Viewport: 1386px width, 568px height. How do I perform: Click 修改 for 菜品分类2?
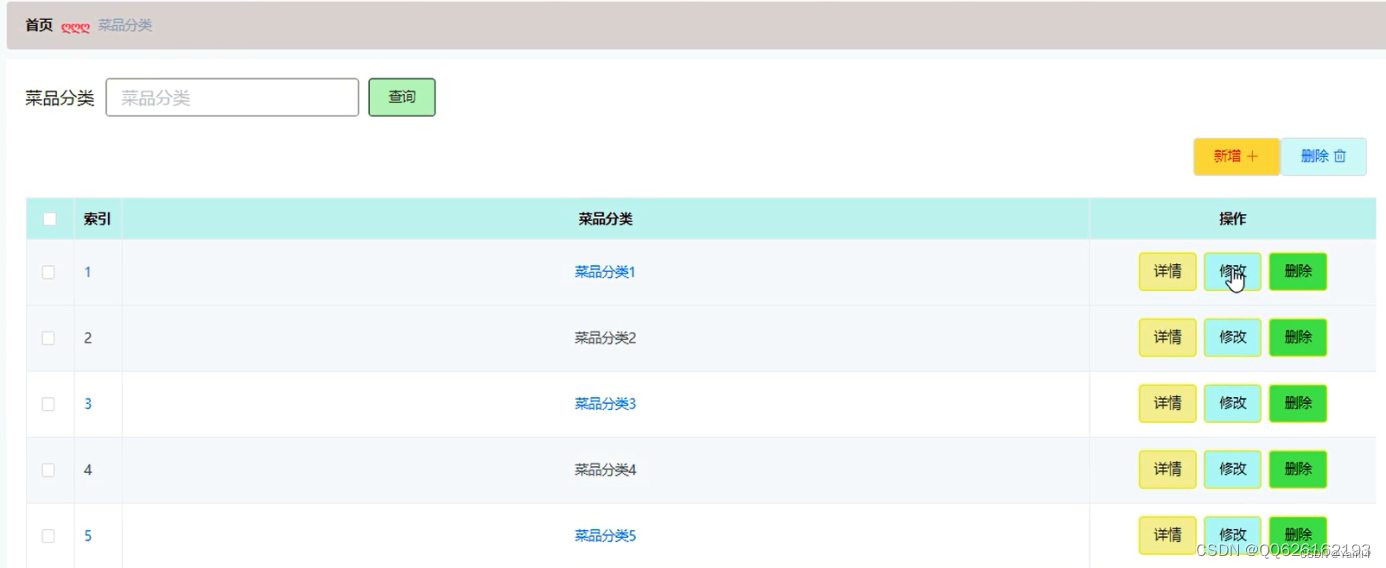pyautogui.click(x=1233, y=338)
